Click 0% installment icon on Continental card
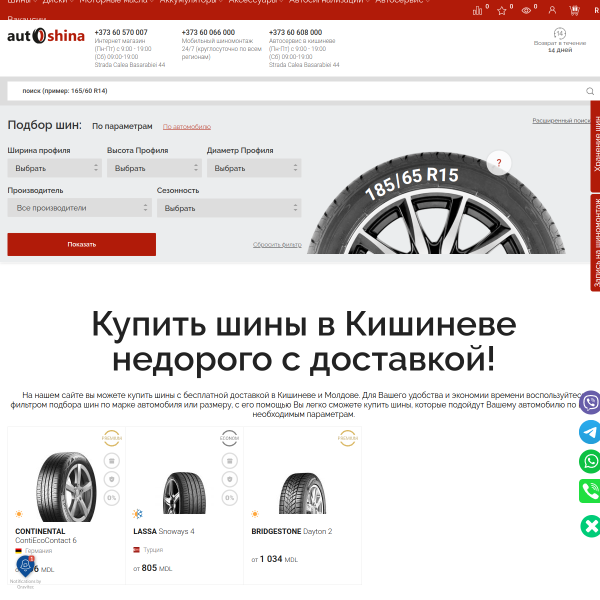This screenshot has height=600, width=600. 112,497
